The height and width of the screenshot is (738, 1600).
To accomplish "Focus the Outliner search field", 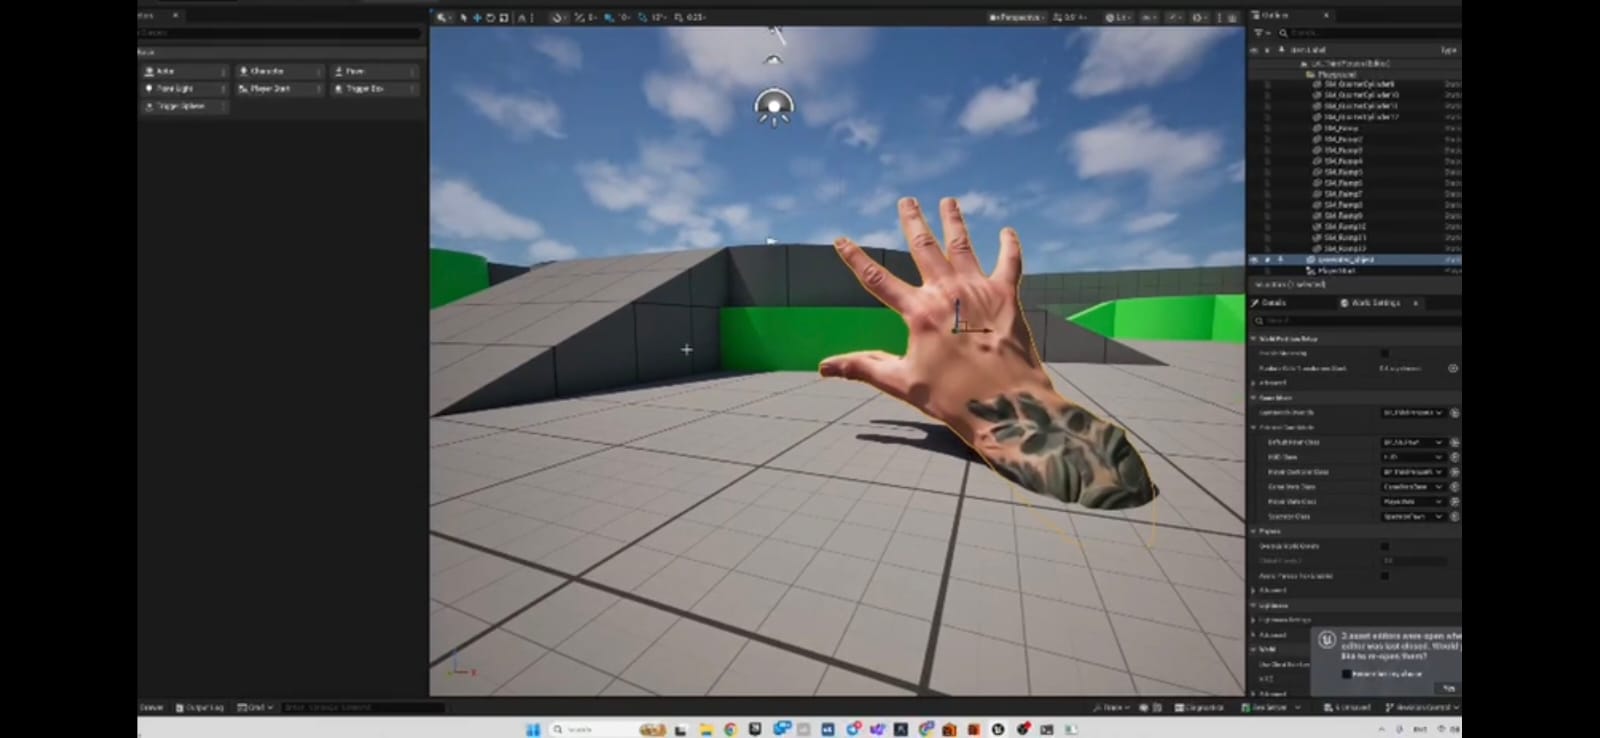I will (1370, 33).
